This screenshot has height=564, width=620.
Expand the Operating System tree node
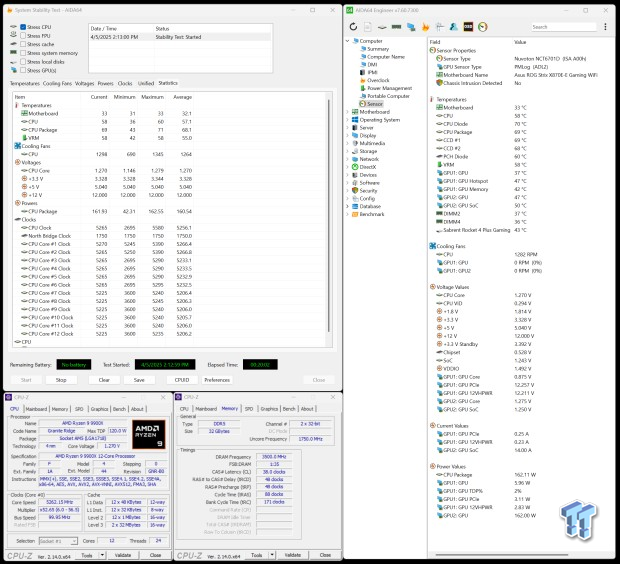pyautogui.click(x=348, y=120)
